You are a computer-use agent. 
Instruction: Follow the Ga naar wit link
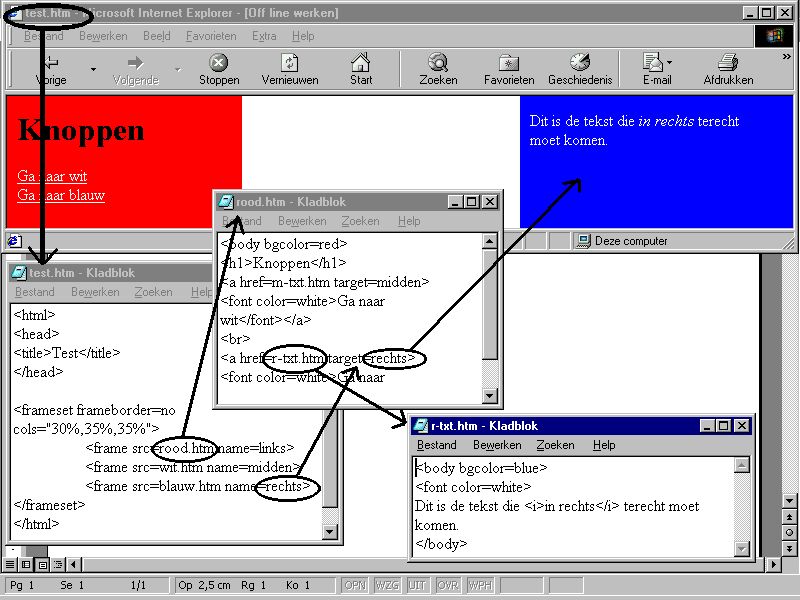[x=52, y=177]
